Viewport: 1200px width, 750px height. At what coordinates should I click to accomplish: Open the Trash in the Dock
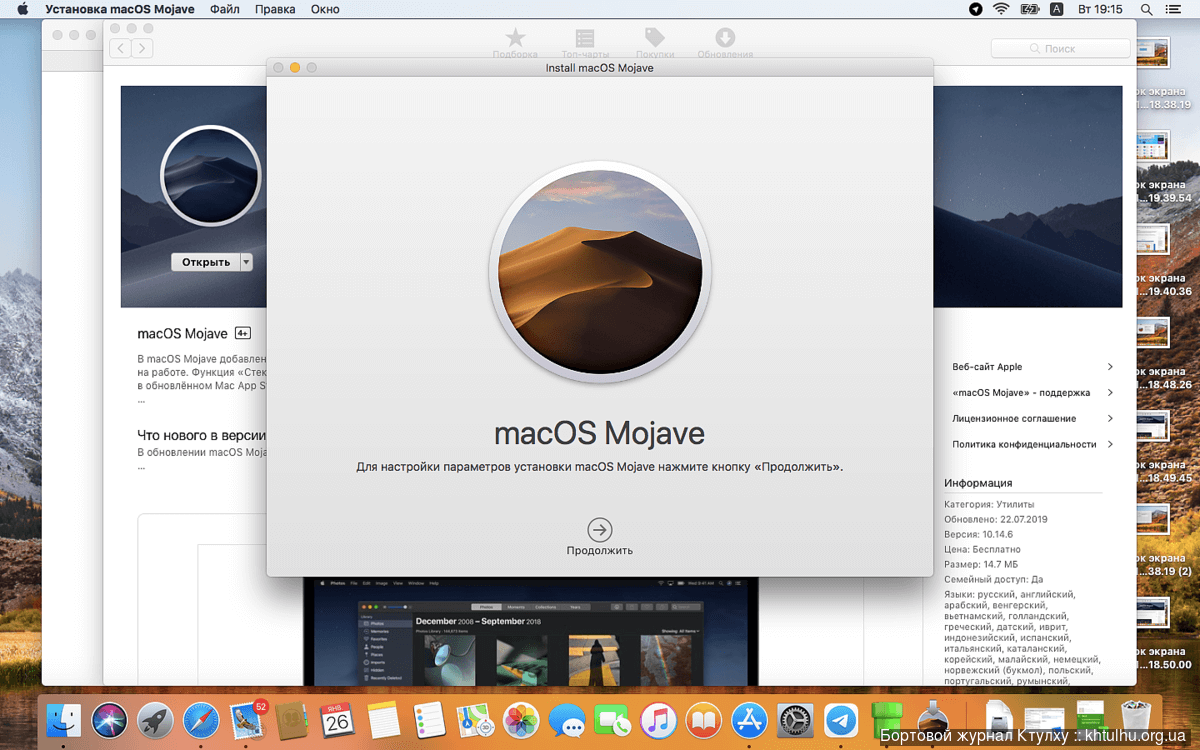1136,719
